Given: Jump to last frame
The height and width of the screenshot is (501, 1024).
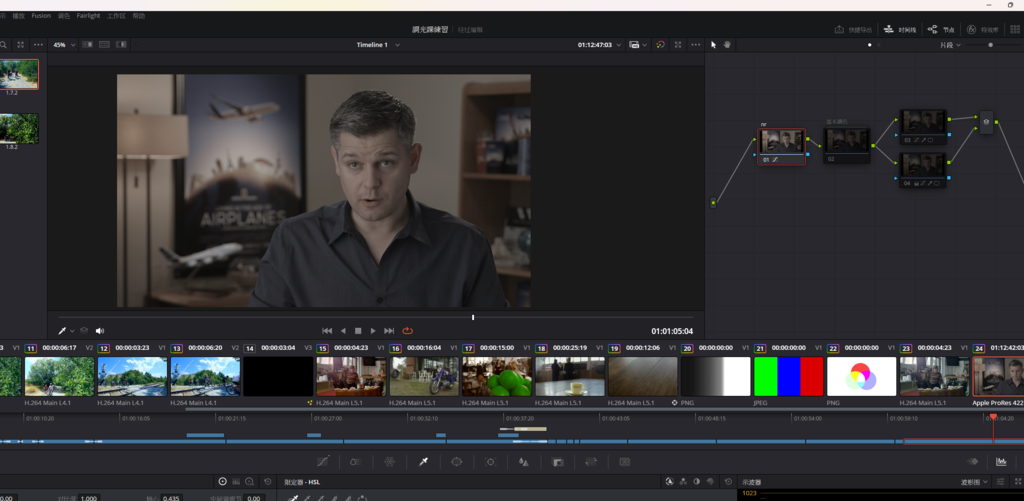Looking at the screenshot, I should pos(389,331).
